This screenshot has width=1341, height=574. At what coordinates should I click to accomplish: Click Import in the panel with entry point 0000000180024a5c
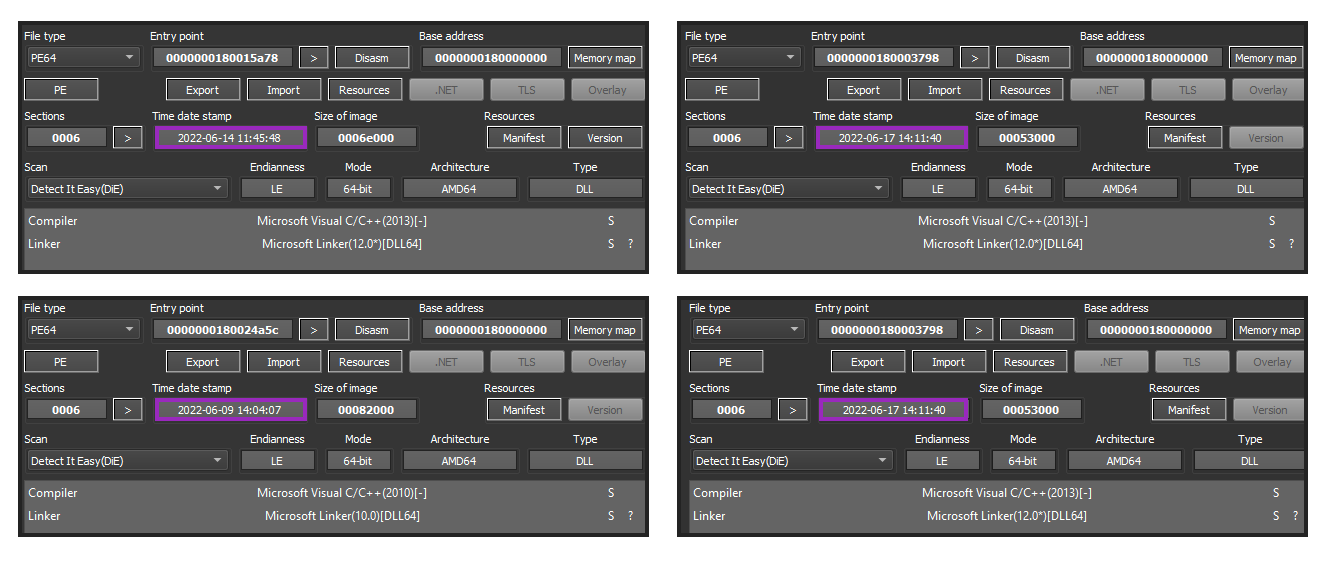(283, 362)
